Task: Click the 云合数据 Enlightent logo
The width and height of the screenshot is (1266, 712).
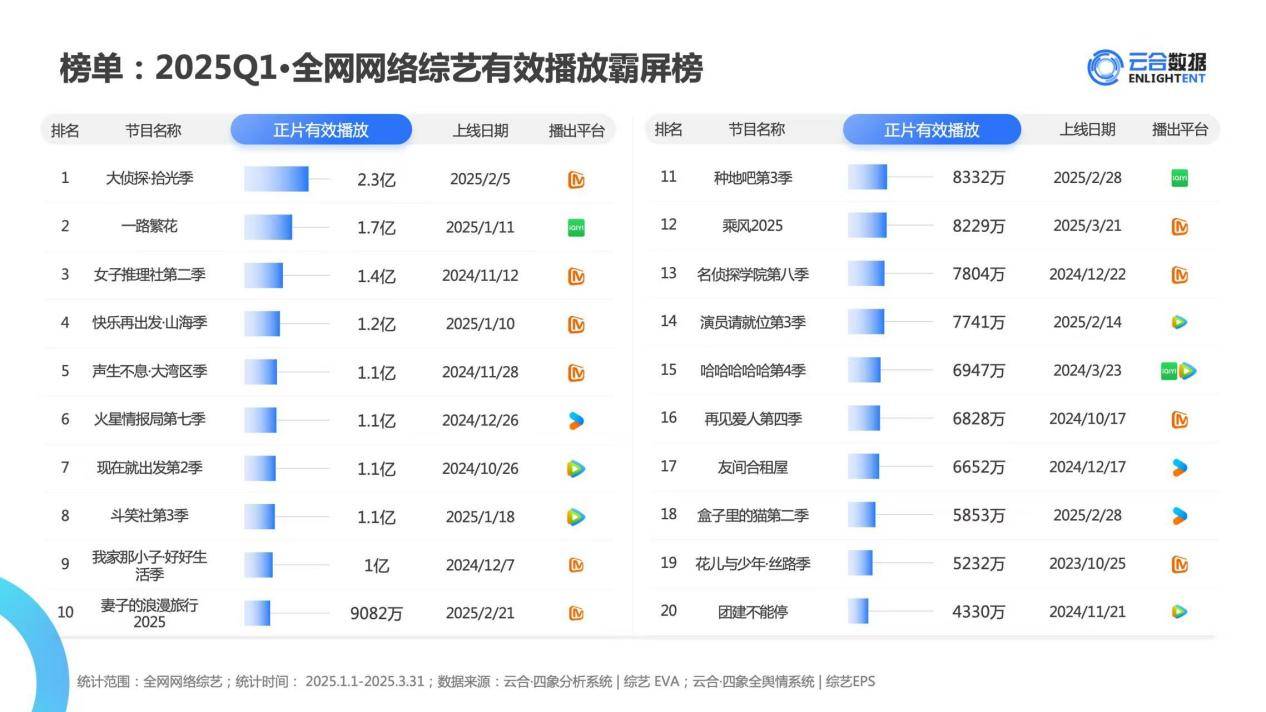Action: pyautogui.click(x=1147, y=67)
